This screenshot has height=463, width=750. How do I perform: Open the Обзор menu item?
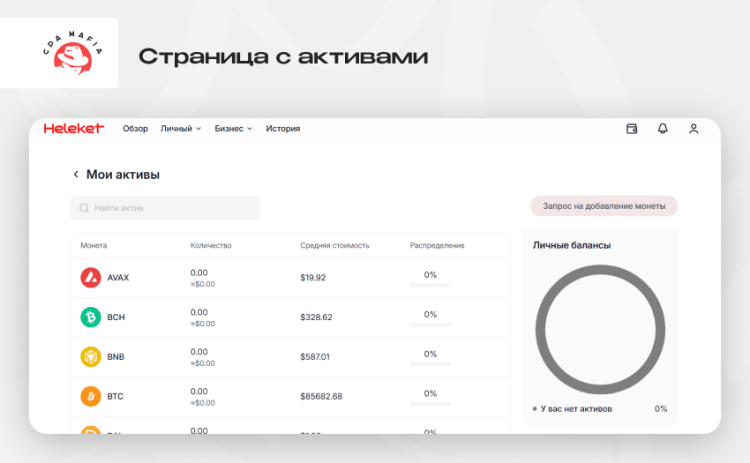tap(135, 129)
